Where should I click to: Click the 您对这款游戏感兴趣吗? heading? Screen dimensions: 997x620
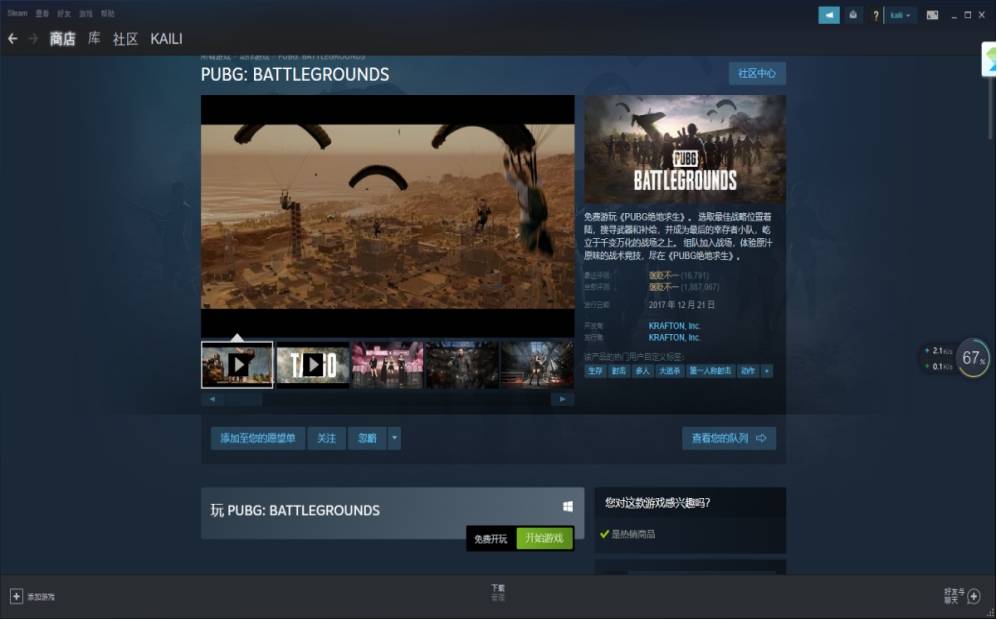click(x=657, y=503)
